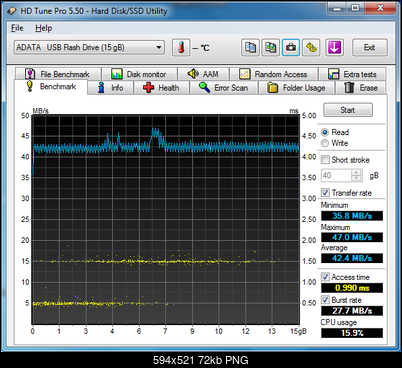Viewport: 402px width, 368px height.
Task: Click the Exit button
Action: [x=370, y=47]
